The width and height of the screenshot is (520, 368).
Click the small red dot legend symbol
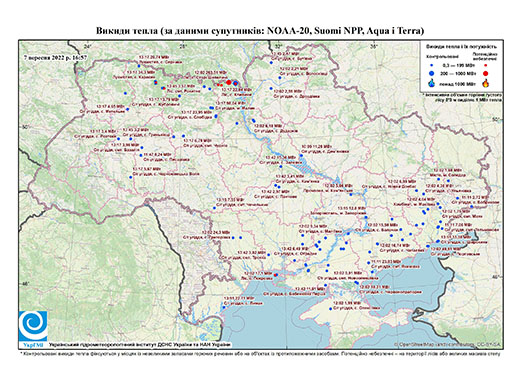pyautogui.click(x=486, y=65)
